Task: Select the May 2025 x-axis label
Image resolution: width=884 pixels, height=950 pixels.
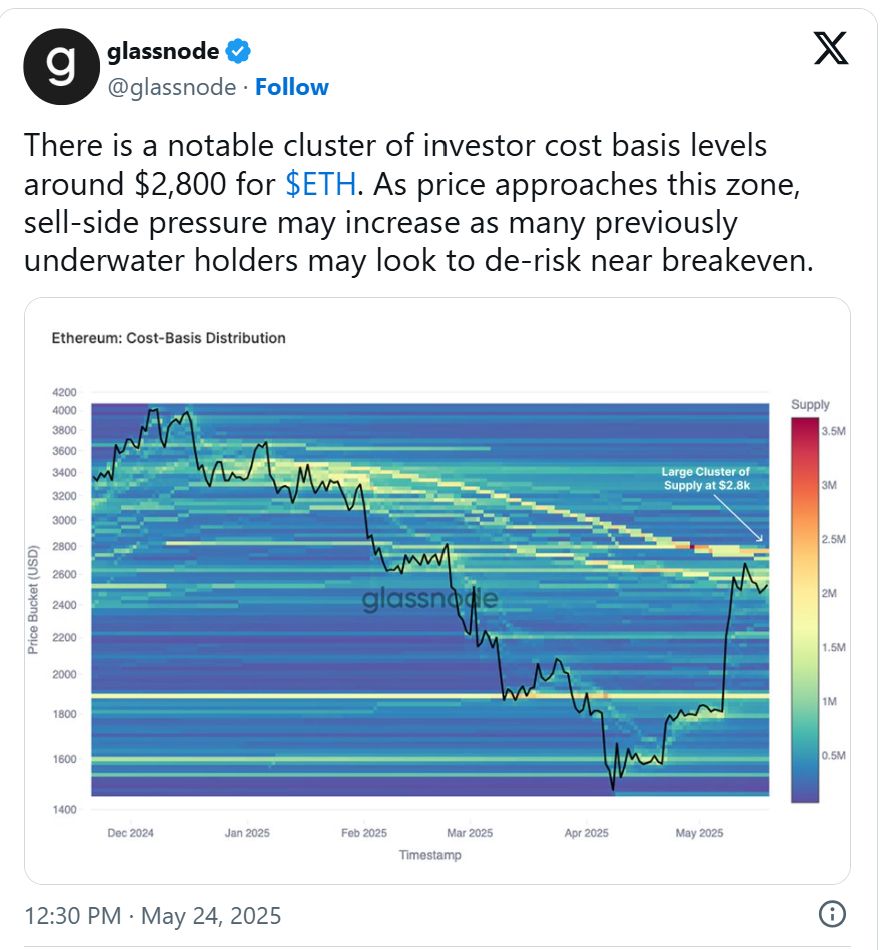Action: tap(699, 832)
